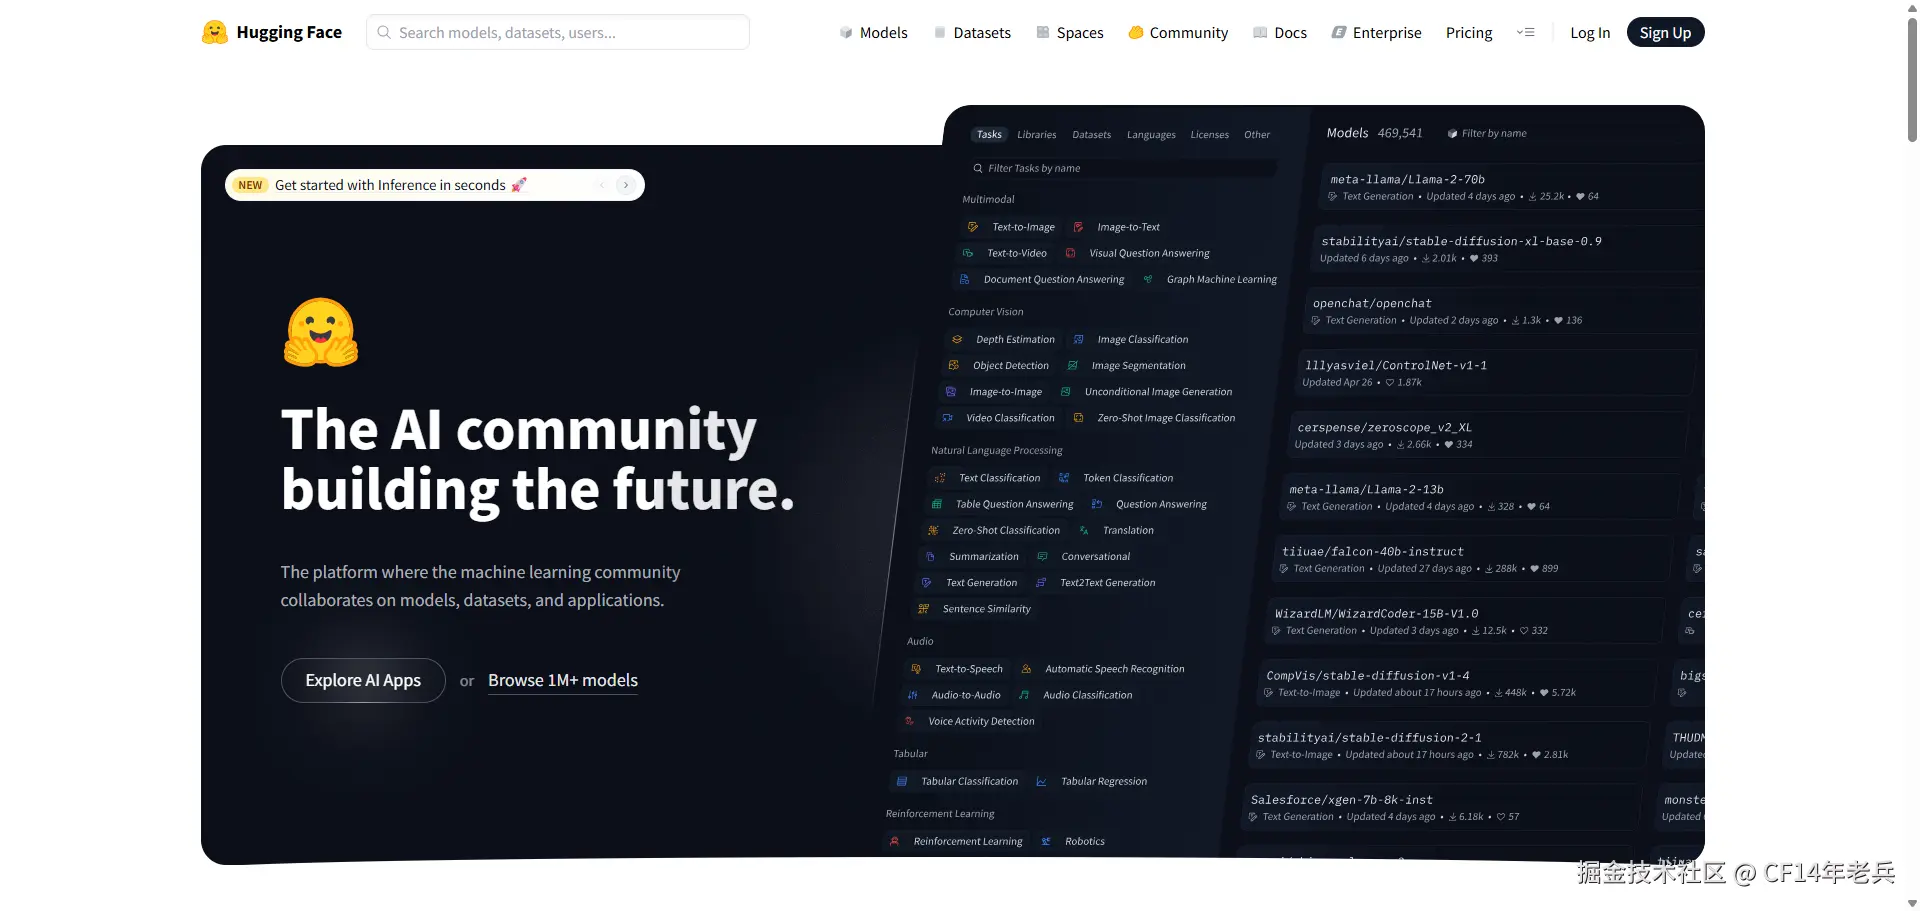1920x911 pixels.
Task: Open the Models page from the top navigation
Action: (x=874, y=33)
